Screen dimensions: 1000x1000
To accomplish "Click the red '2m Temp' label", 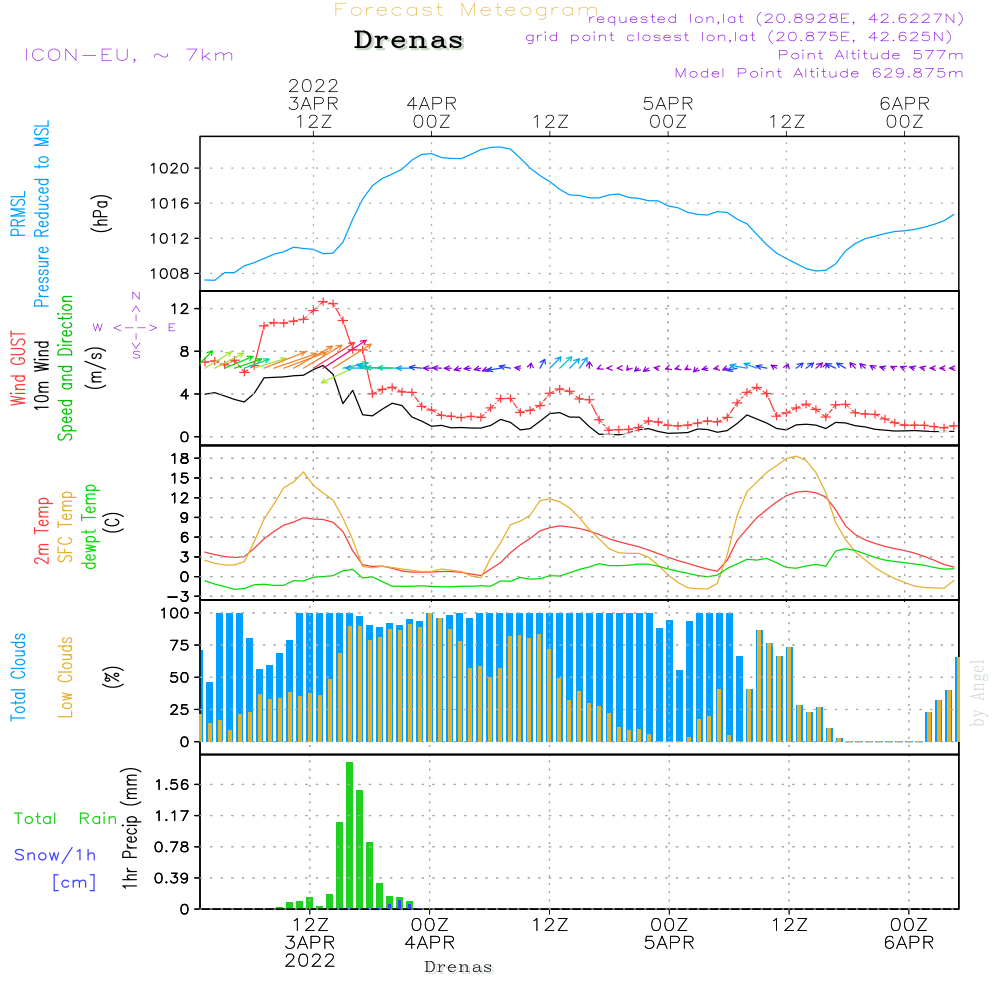I will point(41,531).
